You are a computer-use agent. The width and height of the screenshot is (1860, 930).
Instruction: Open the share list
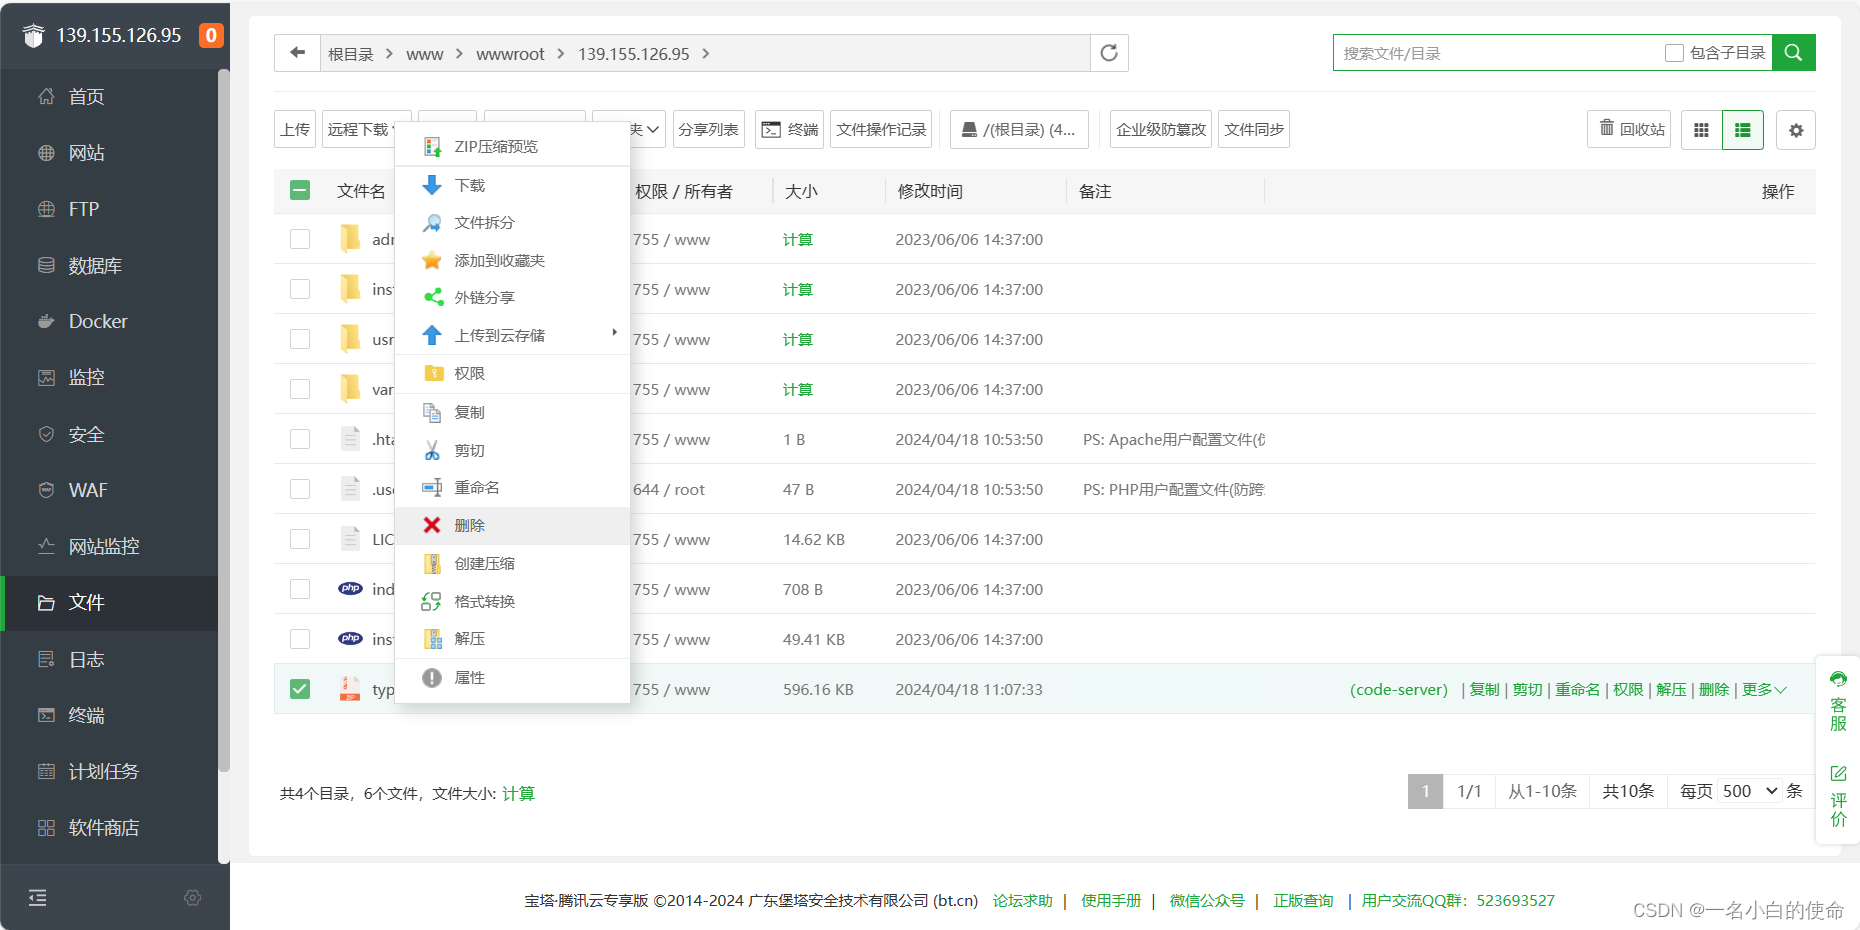point(708,129)
